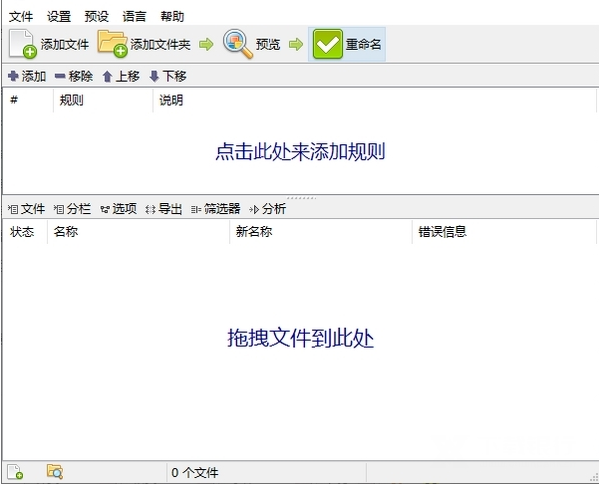Click the status bar add-file icon
599x484 pixels.
(15, 472)
